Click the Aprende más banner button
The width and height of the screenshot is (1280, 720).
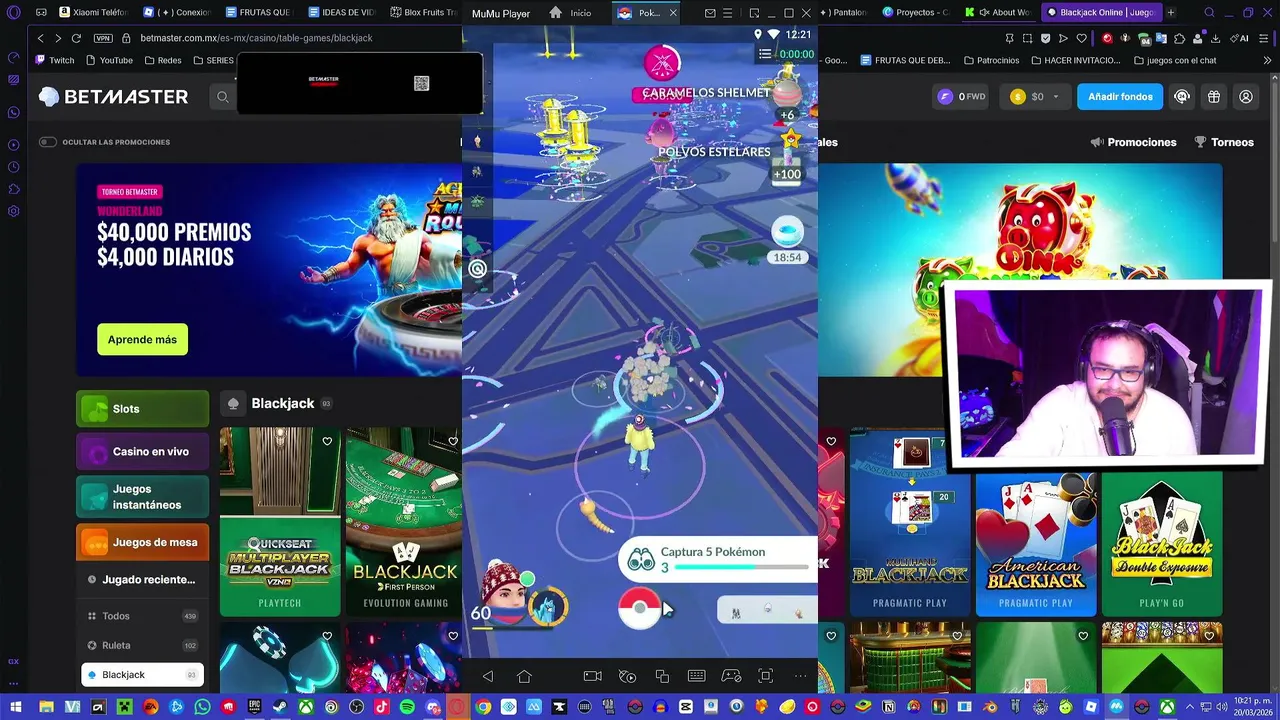(x=142, y=340)
